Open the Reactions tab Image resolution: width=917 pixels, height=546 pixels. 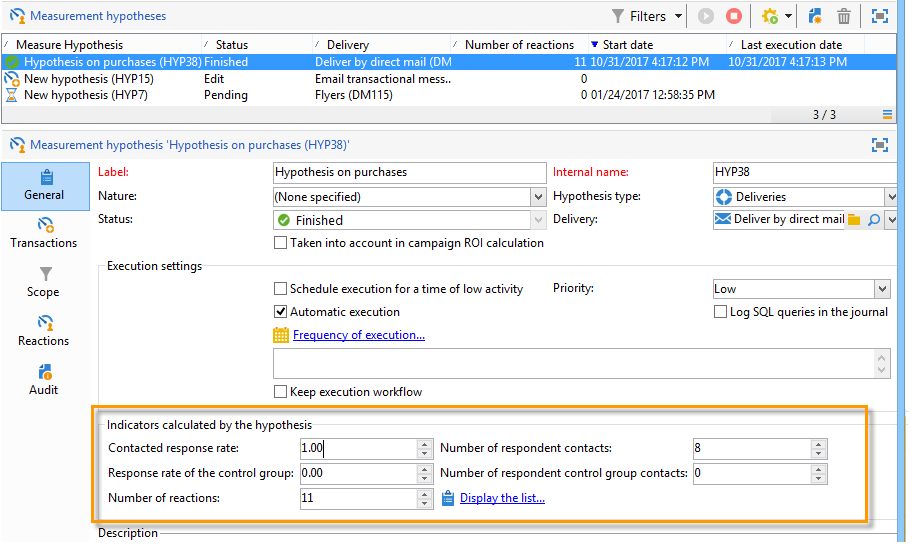click(44, 331)
